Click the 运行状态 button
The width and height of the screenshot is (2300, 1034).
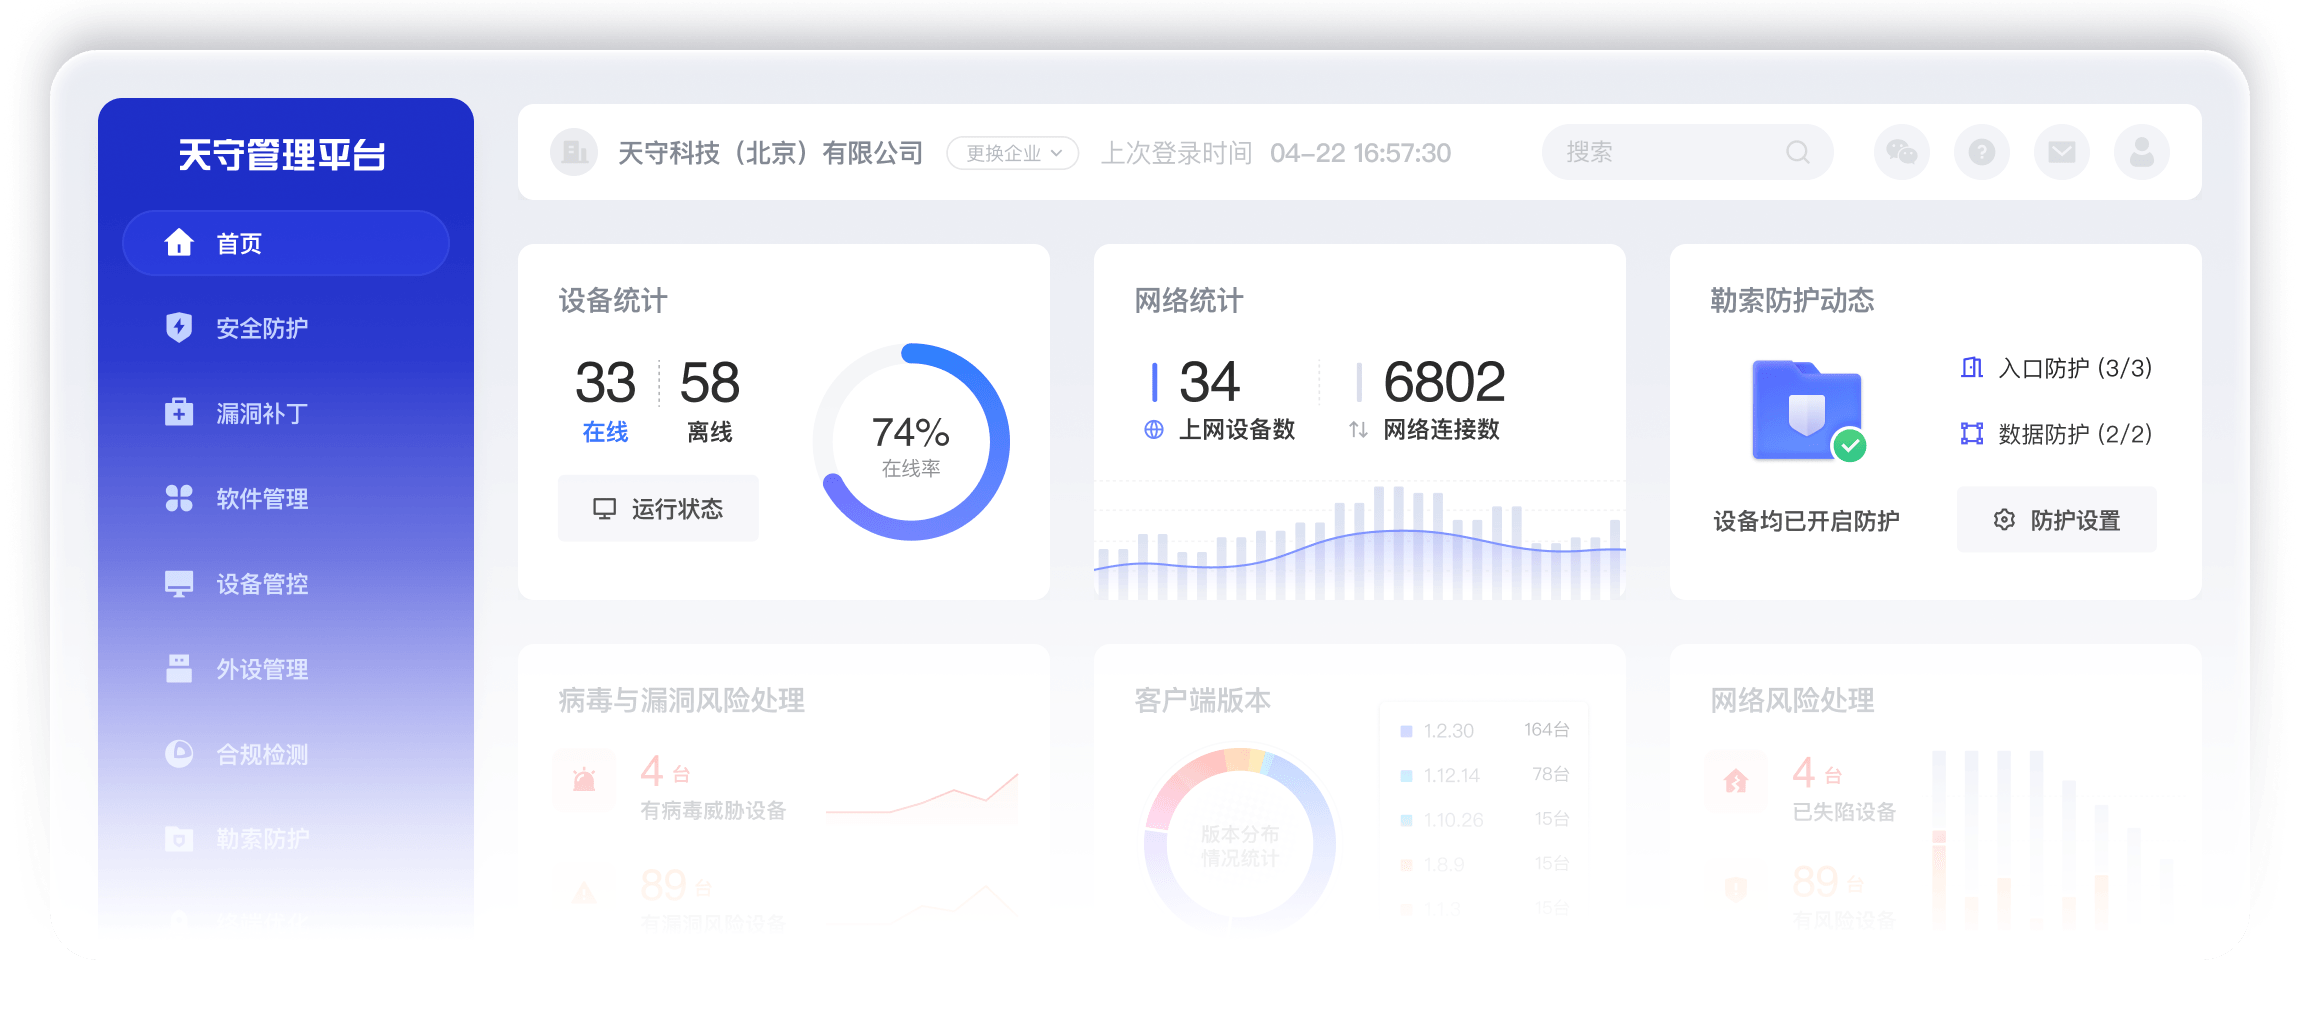point(658,509)
